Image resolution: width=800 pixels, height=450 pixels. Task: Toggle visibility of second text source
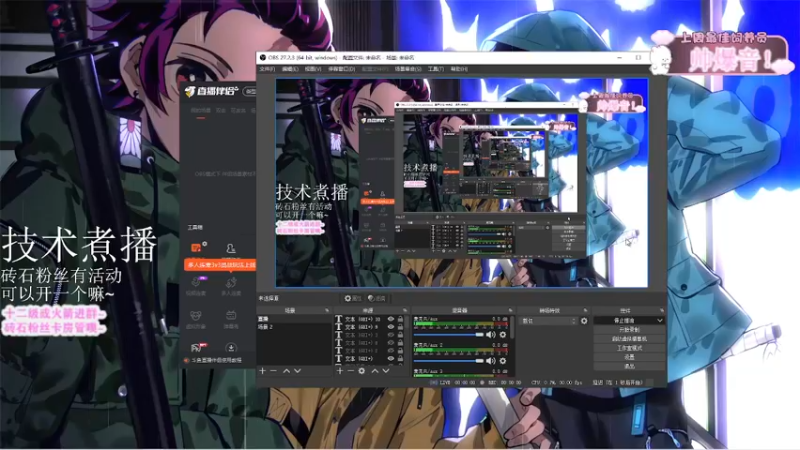(x=391, y=327)
